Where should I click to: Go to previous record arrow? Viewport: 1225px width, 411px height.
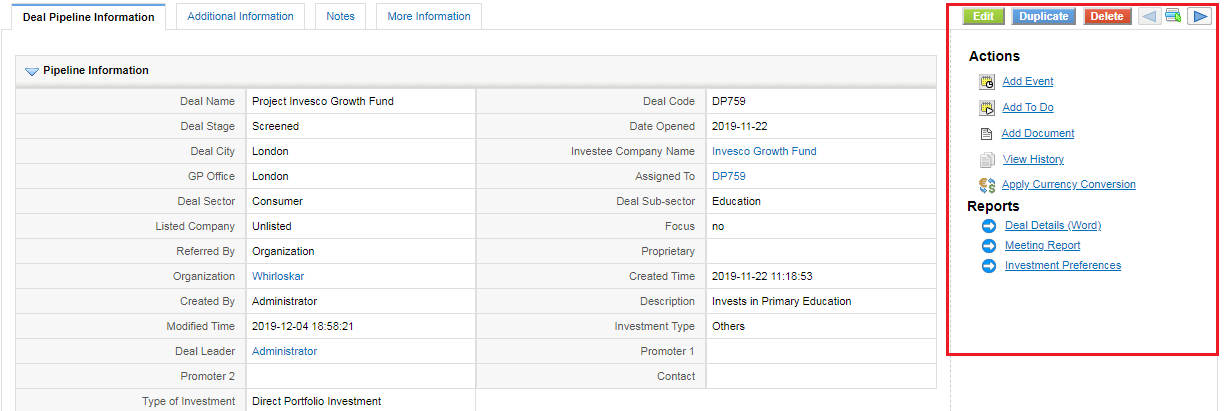tap(1150, 16)
